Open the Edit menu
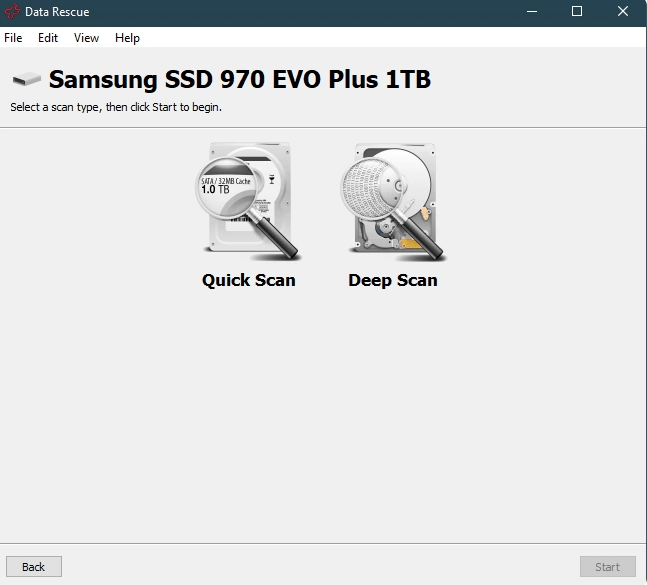 [x=48, y=38]
